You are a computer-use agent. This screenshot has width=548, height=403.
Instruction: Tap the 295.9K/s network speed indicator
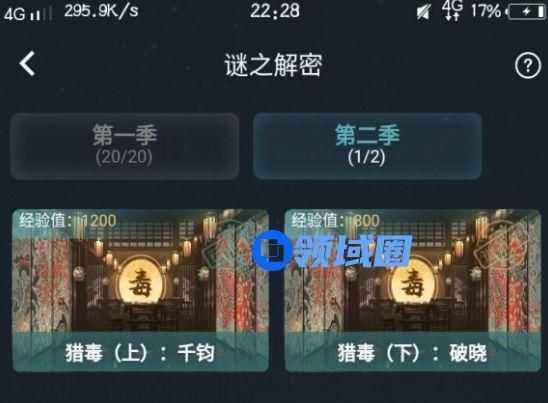101,10
